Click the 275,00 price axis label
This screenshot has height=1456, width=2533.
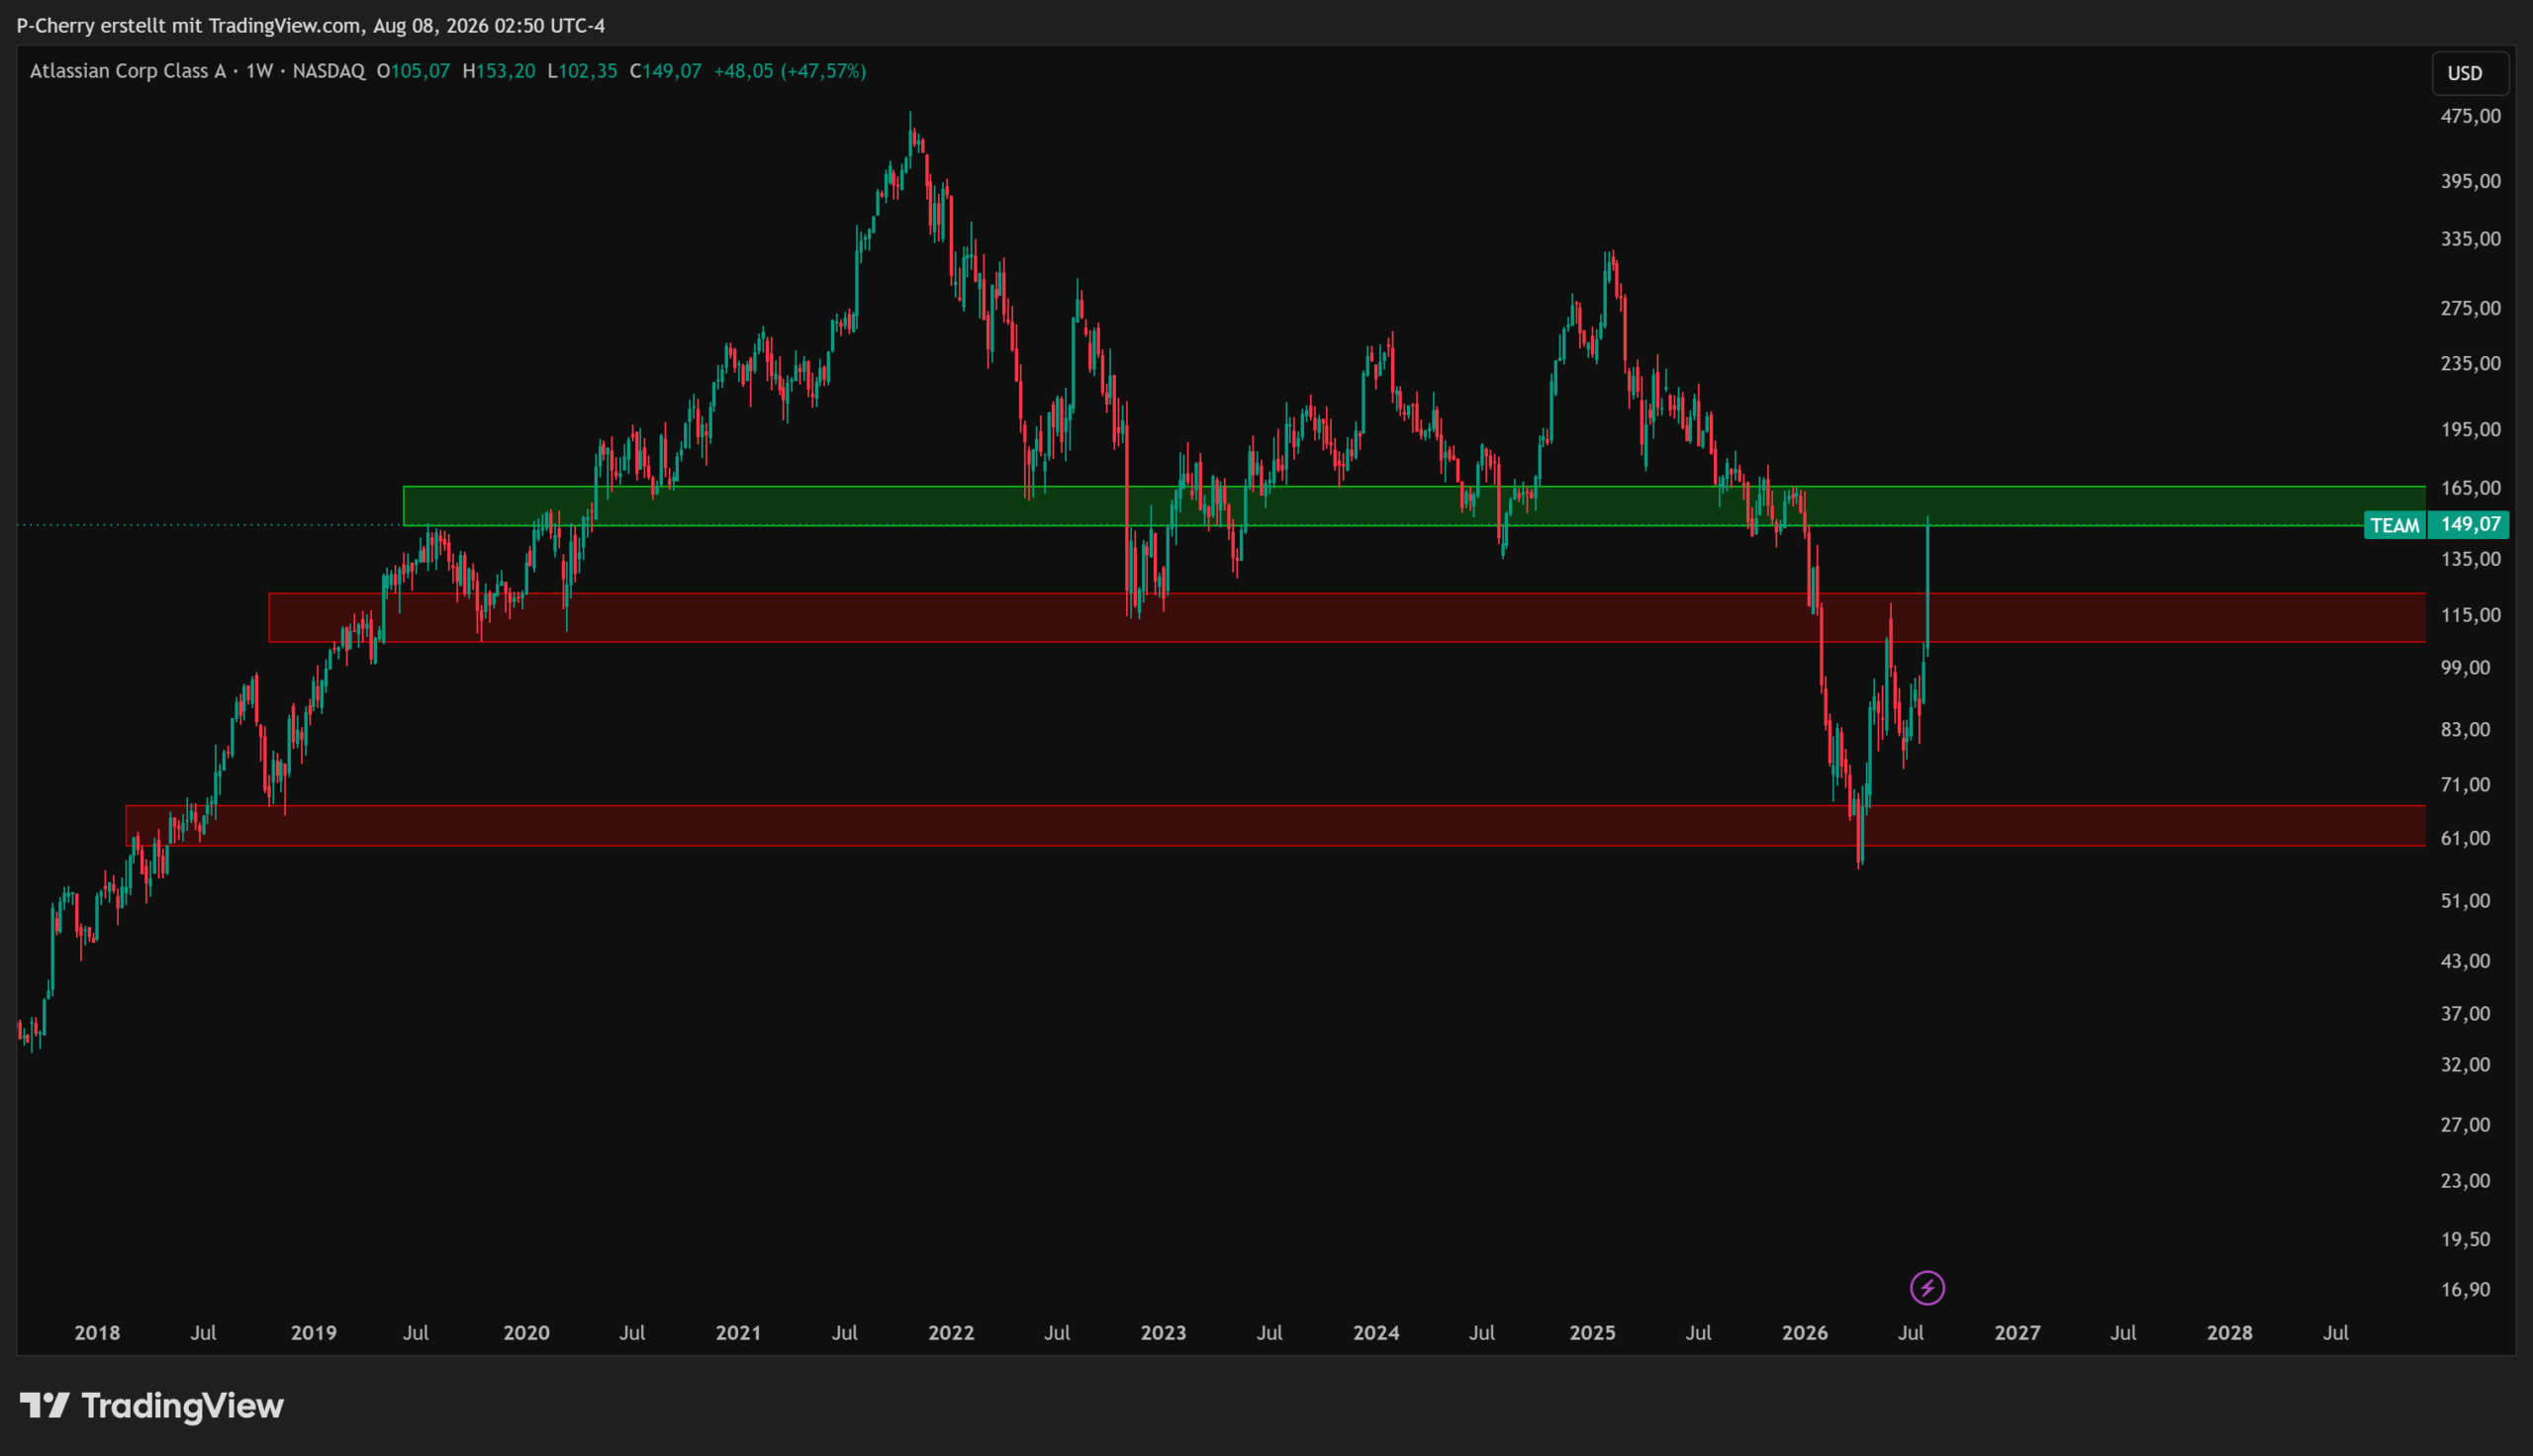point(2470,308)
